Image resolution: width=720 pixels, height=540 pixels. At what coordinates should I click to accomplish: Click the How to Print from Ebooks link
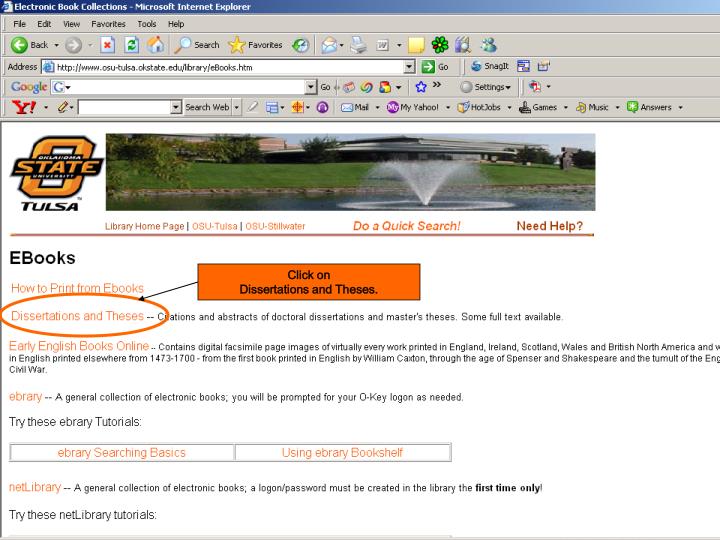point(77,288)
